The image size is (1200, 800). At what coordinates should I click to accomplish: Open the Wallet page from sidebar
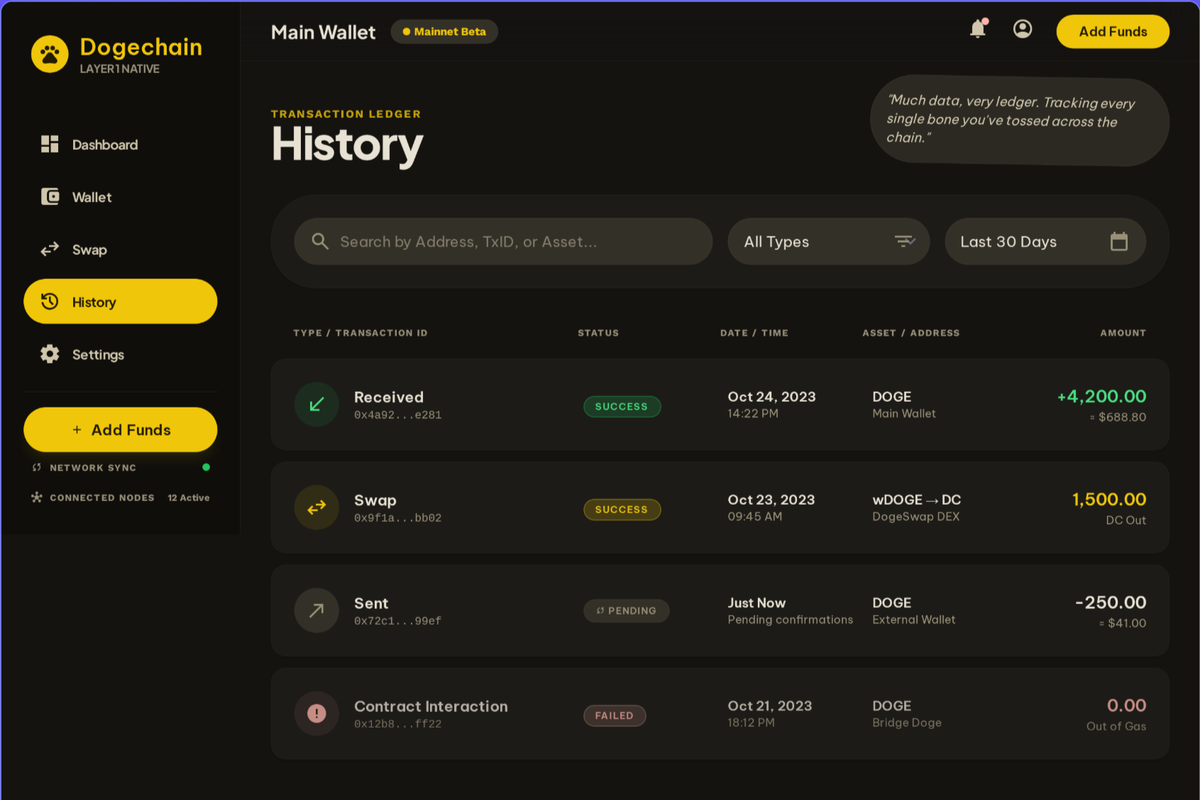(x=120, y=197)
